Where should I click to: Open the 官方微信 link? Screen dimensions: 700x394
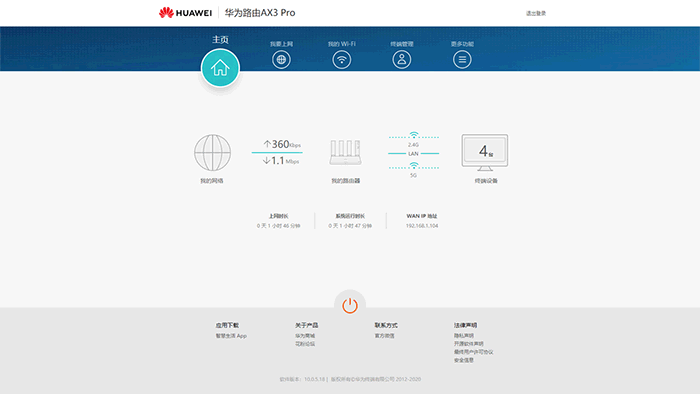coord(384,336)
